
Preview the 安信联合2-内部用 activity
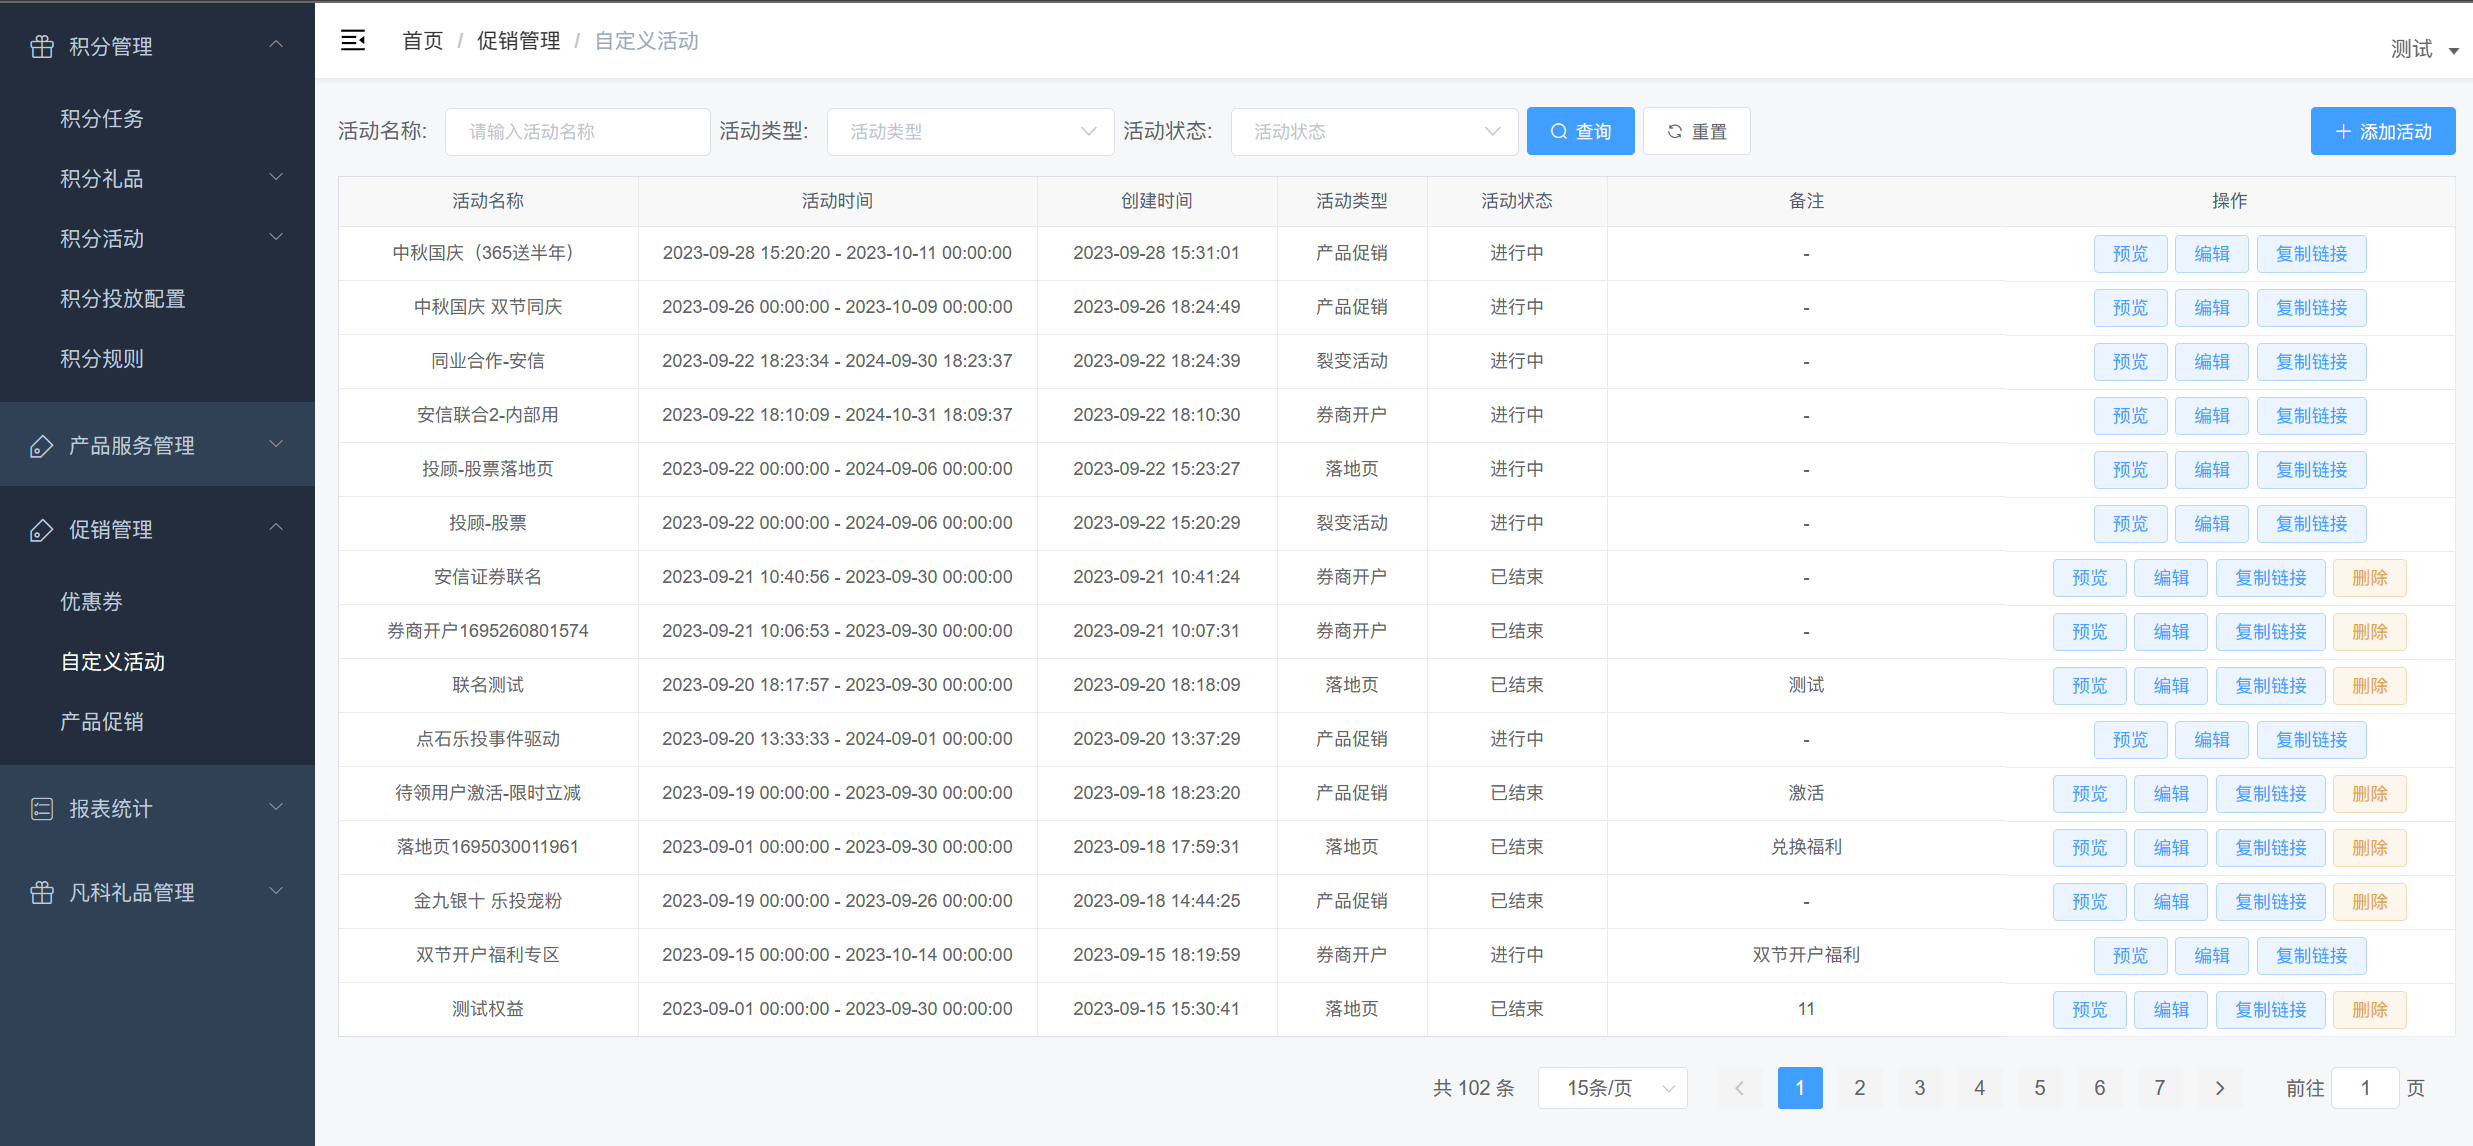2130,416
